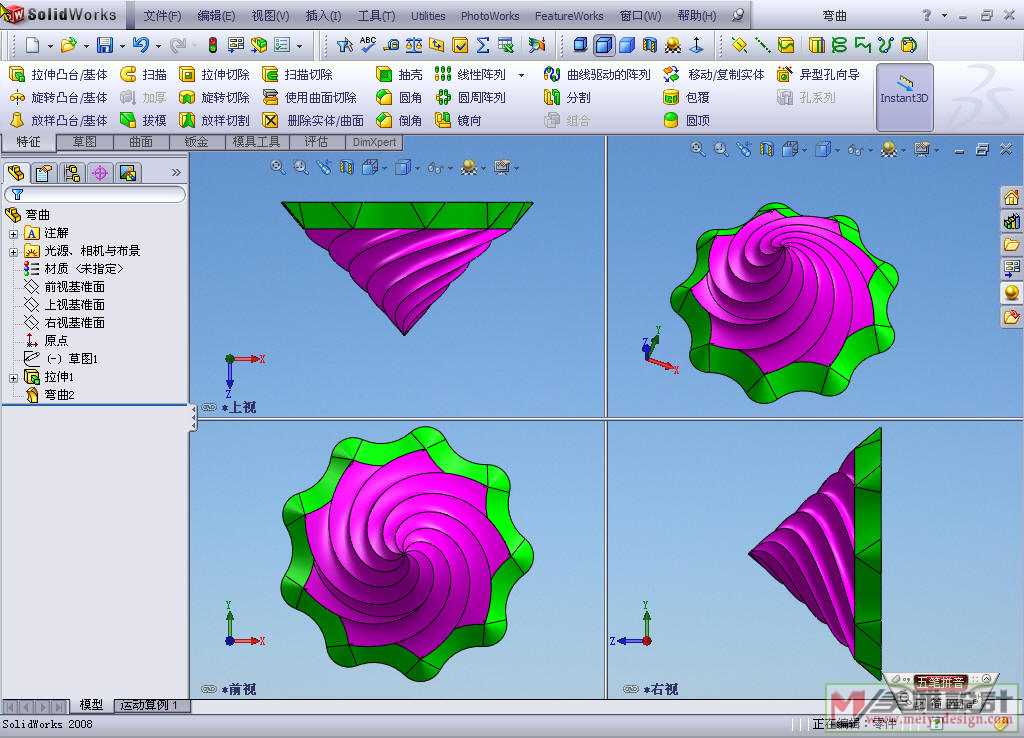Screen dimensions: 1024x738
Task: Select the 抽壳 shell tool
Action: 399,75
